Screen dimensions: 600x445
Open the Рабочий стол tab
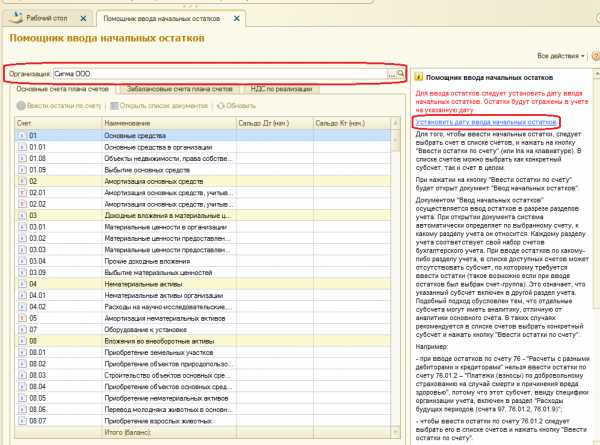48,20
